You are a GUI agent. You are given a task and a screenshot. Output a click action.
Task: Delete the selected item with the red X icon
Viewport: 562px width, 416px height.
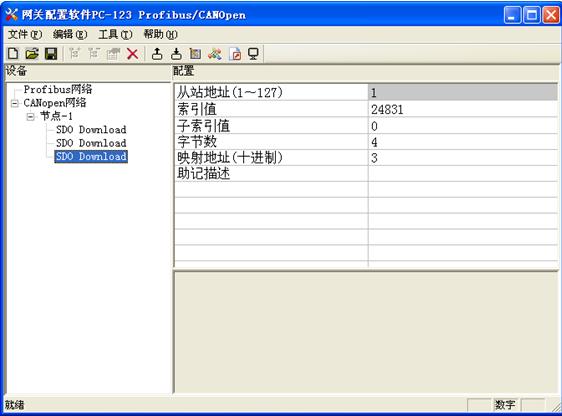[133, 54]
